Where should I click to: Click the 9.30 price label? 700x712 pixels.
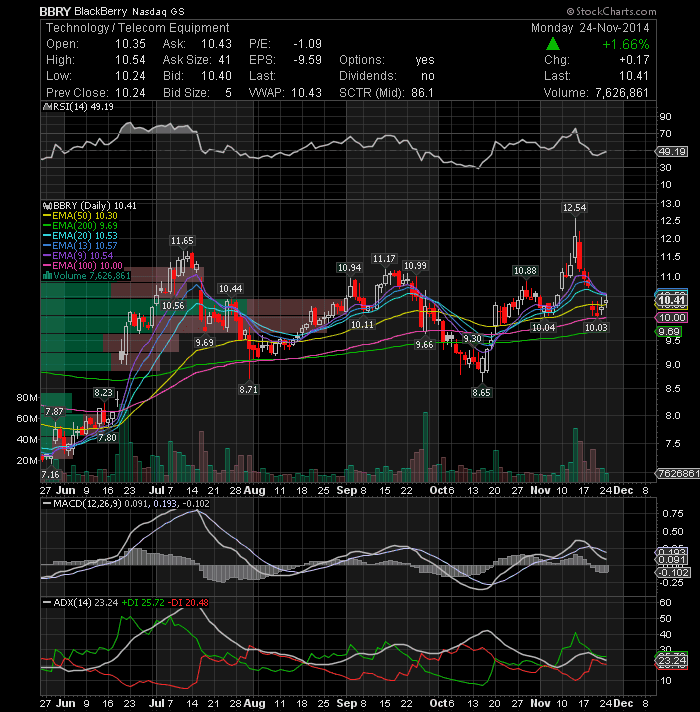(472, 339)
